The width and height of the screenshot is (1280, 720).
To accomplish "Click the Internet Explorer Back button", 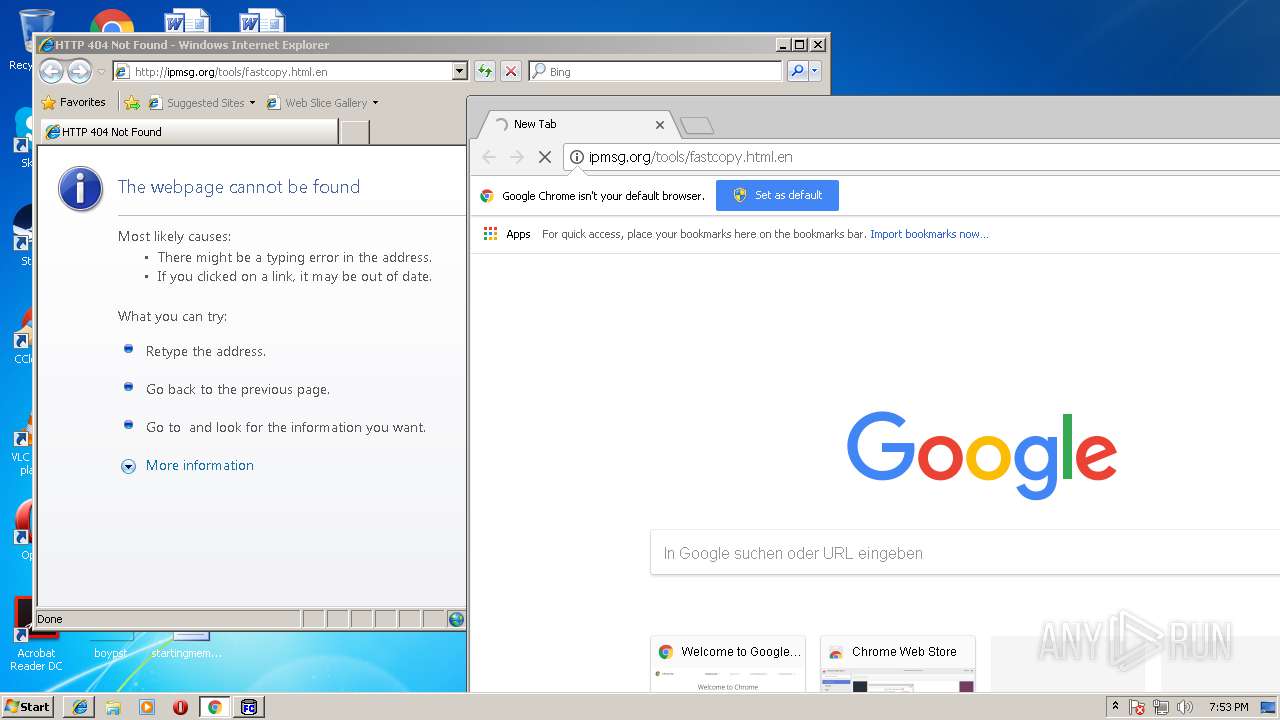I will coord(51,71).
